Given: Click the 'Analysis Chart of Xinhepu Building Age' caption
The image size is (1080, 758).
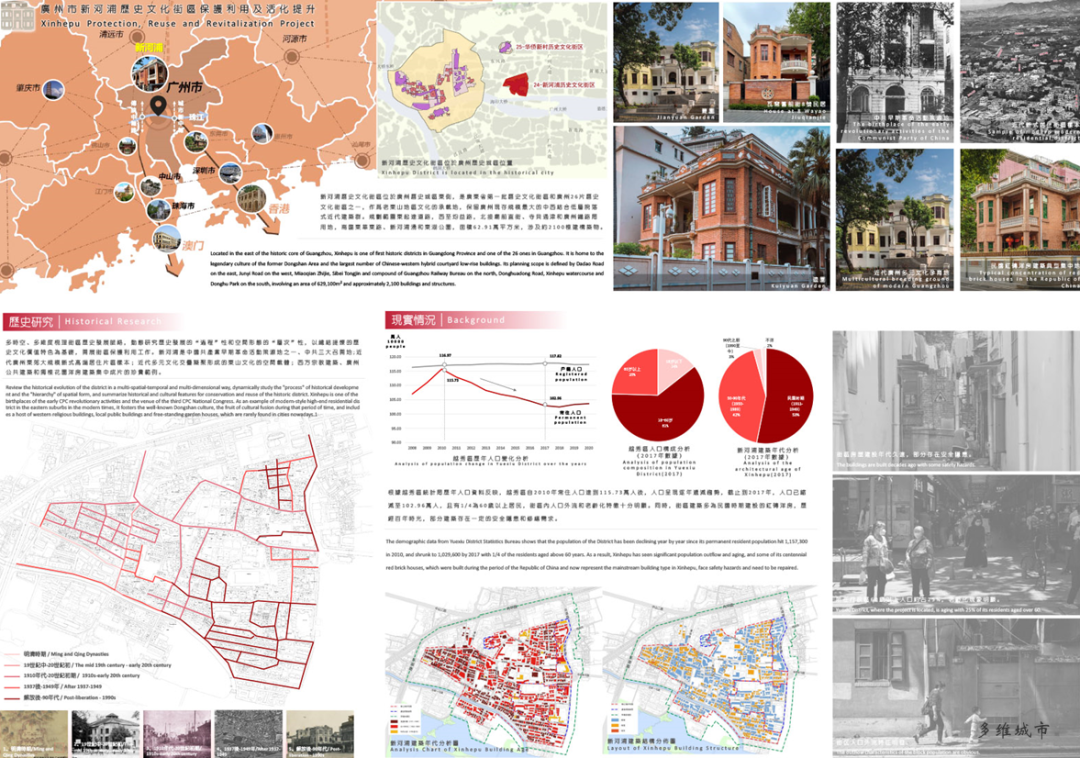Looking at the screenshot, I should [459, 750].
